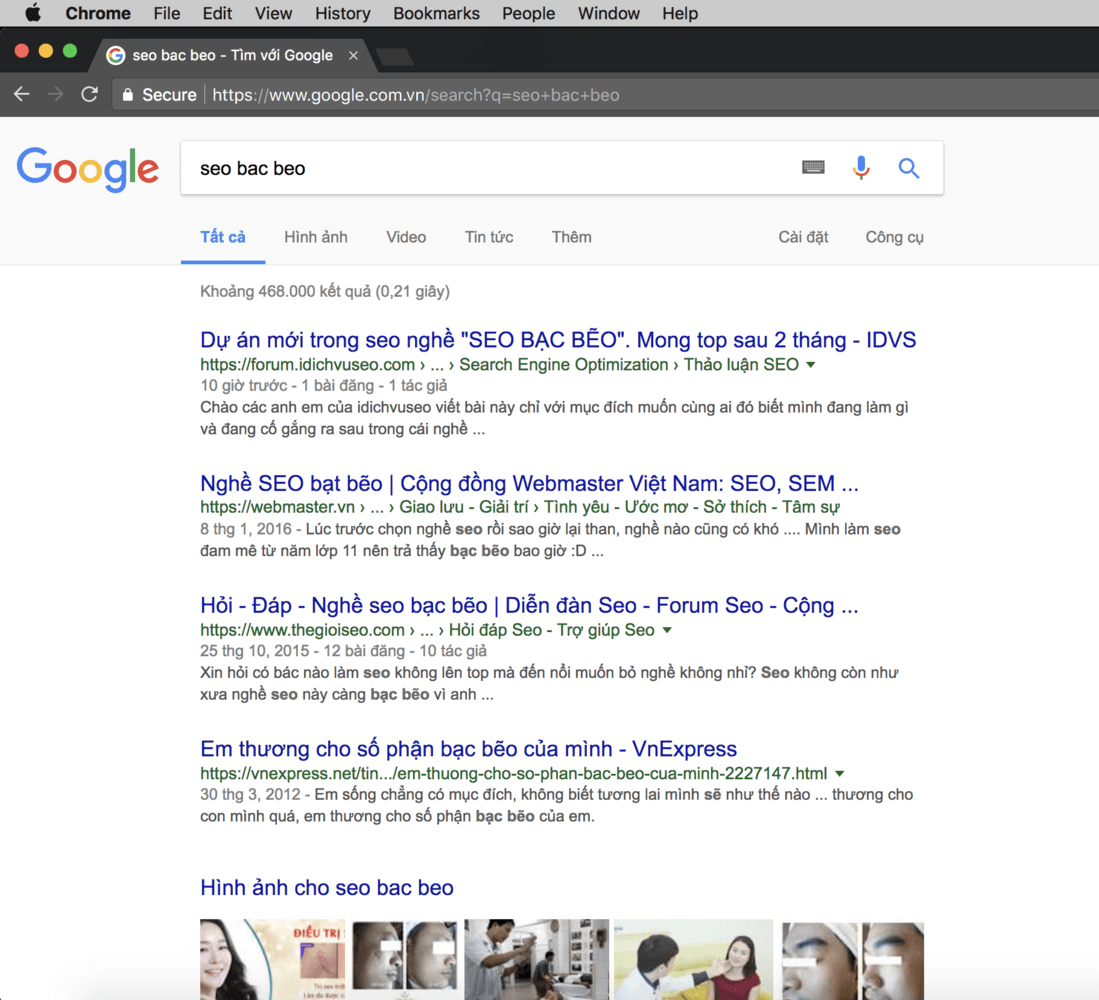Open the on-screen keyboard icon in search box

tap(813, 167)
